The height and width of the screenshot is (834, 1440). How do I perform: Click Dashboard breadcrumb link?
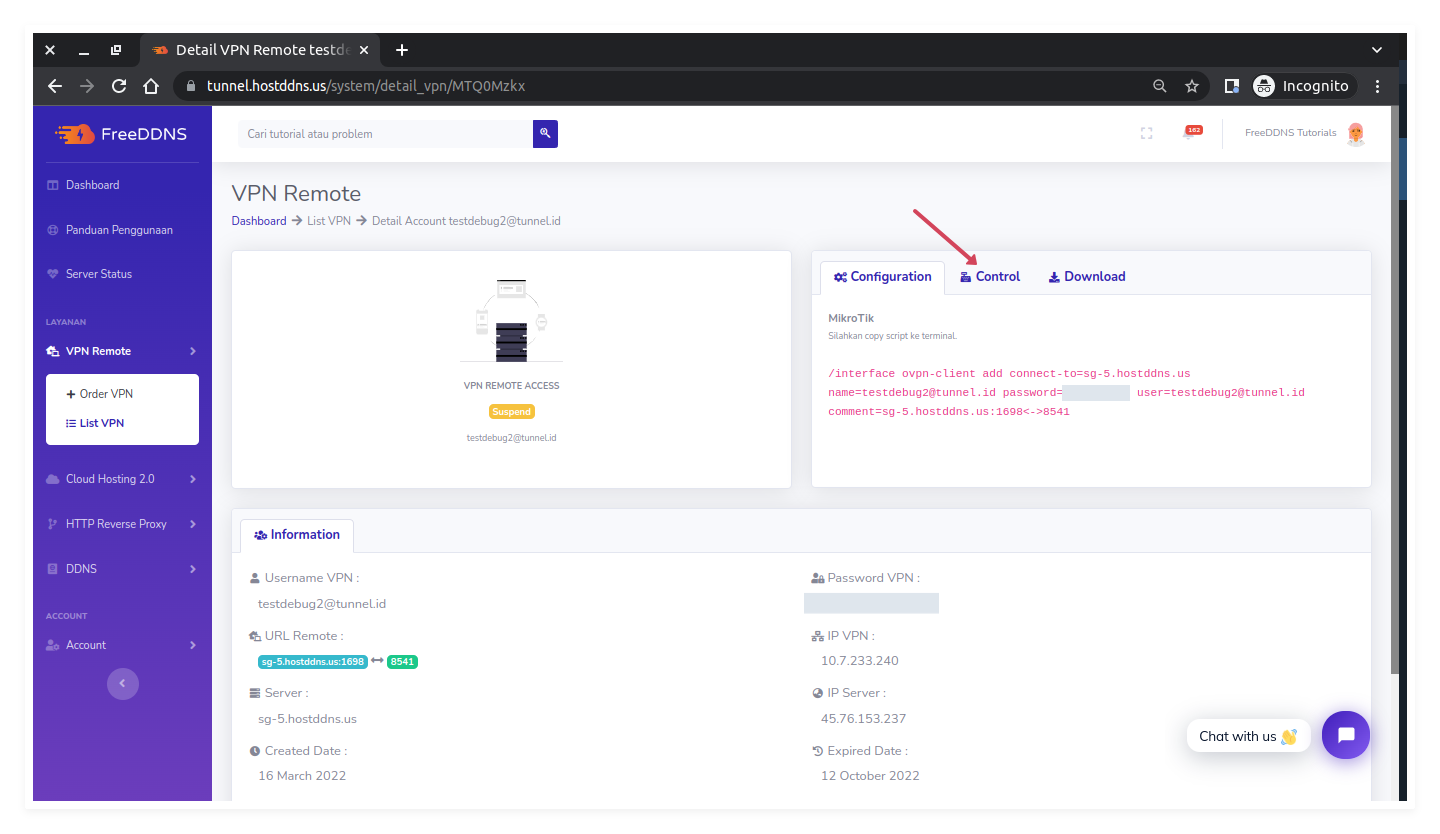(259, 221)
